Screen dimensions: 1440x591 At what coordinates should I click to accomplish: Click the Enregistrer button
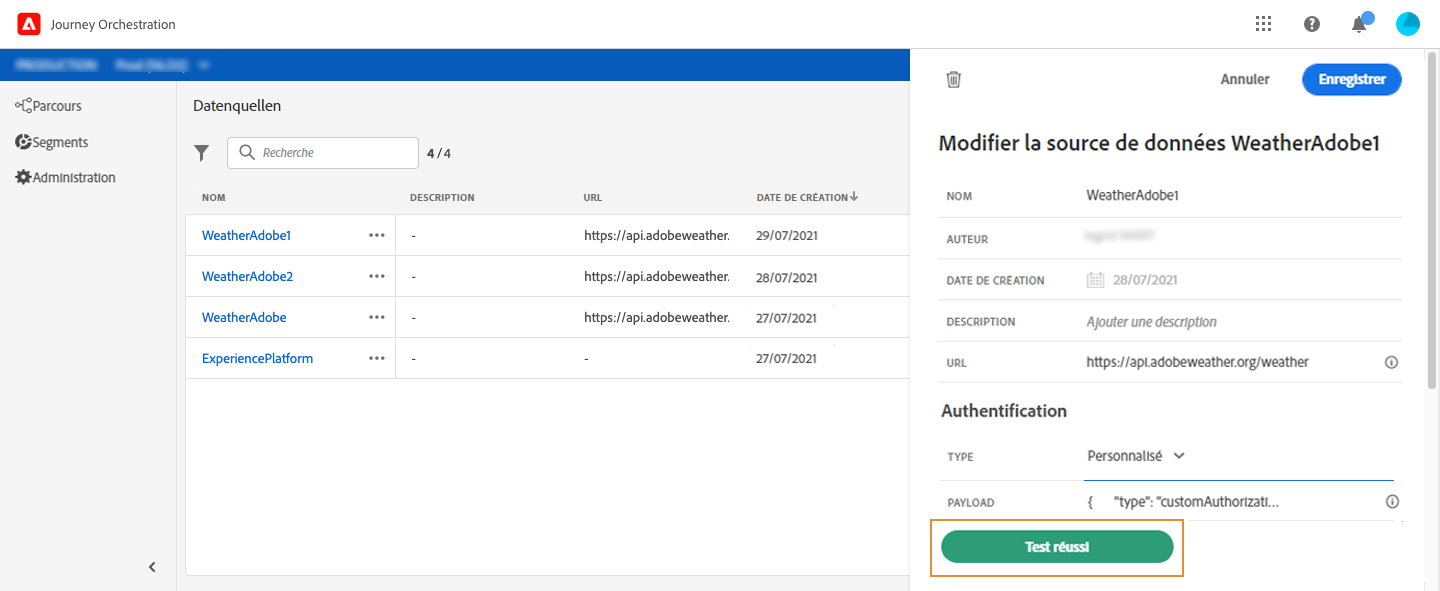tap(1352, 79)
